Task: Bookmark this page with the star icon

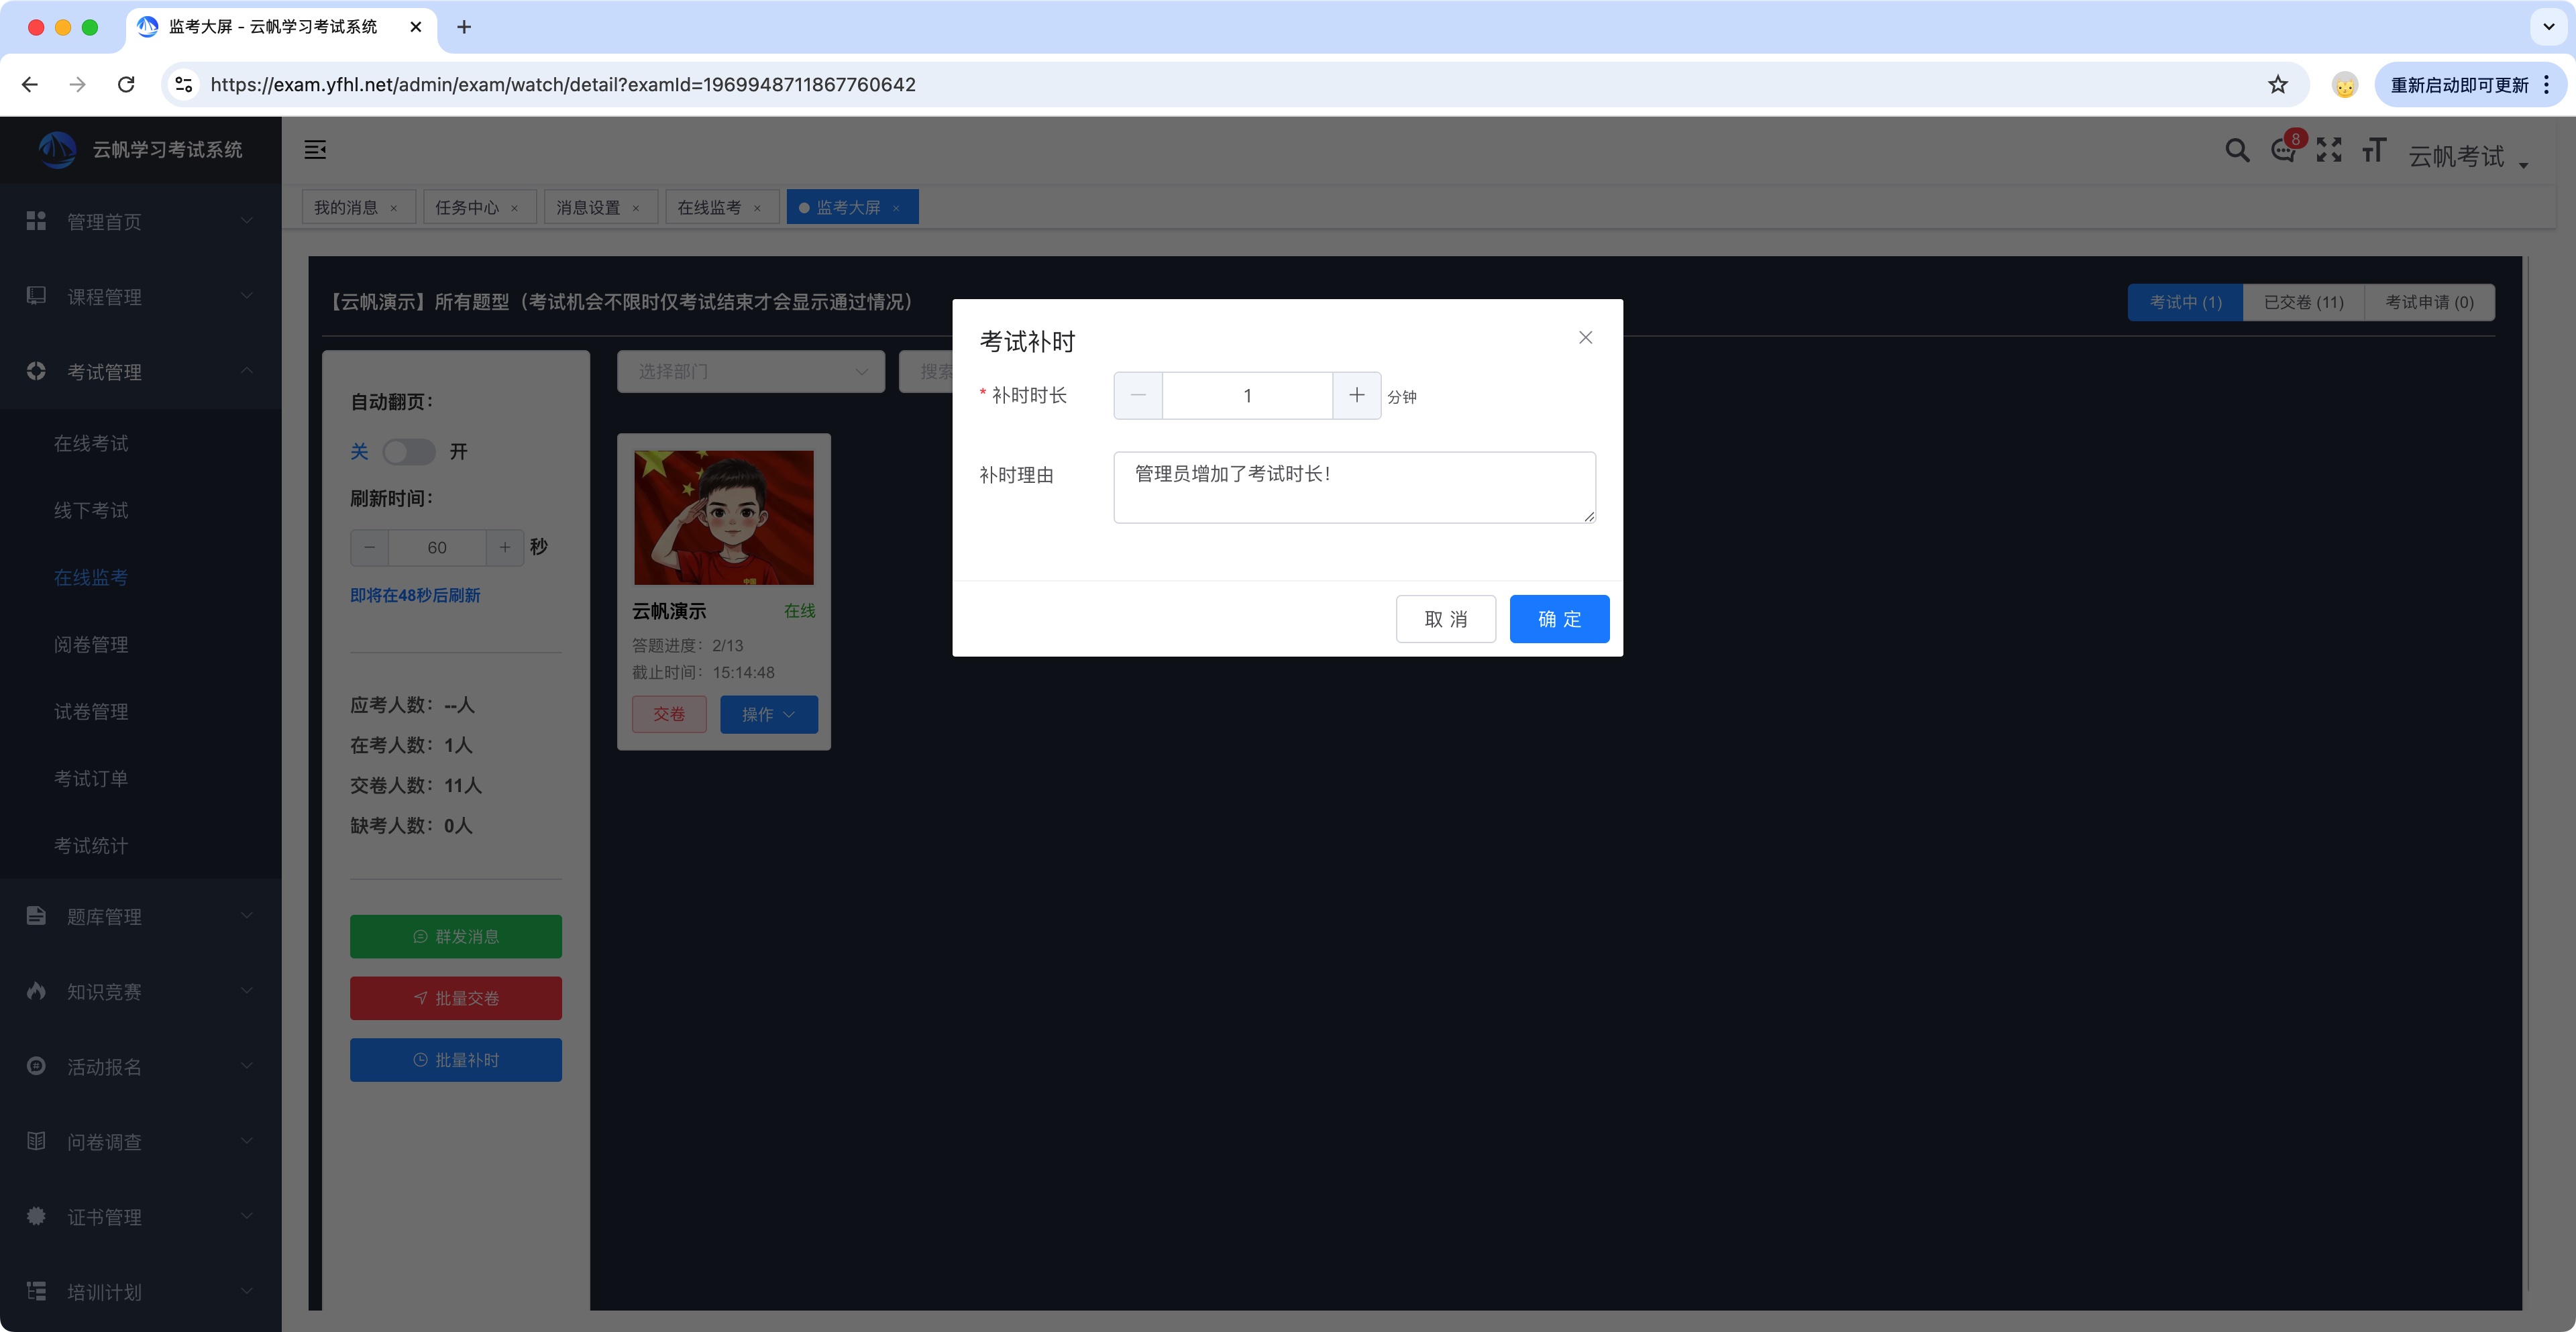Action: click(x=2277, y=85)
